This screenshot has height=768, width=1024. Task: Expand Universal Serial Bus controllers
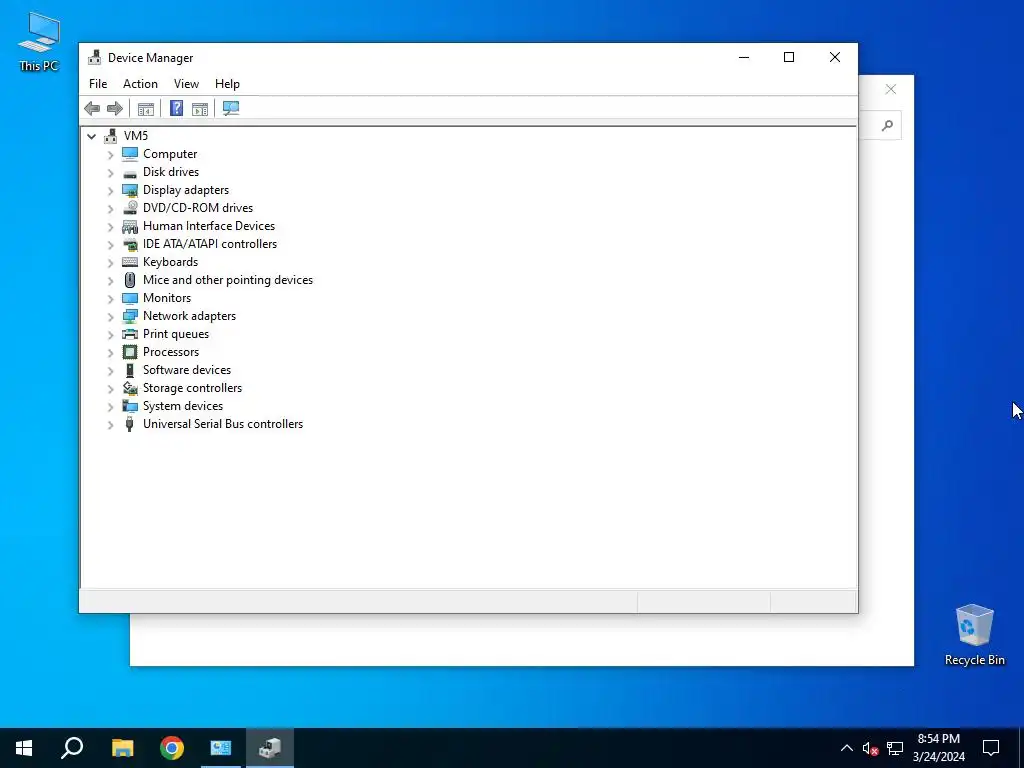(x=110, y=424)
